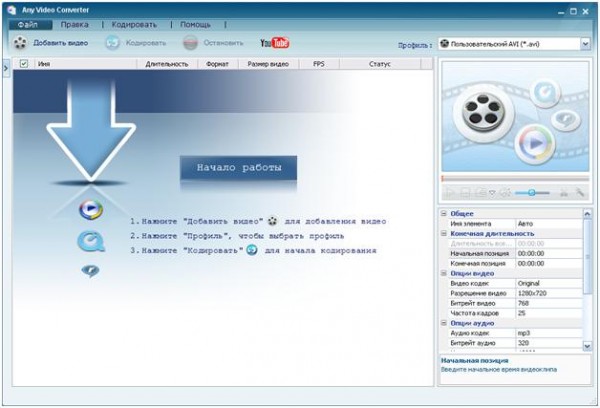Screen dimensions: 600x408
Task: Click the Any Video Converter title icon
Action: (11, 10)
